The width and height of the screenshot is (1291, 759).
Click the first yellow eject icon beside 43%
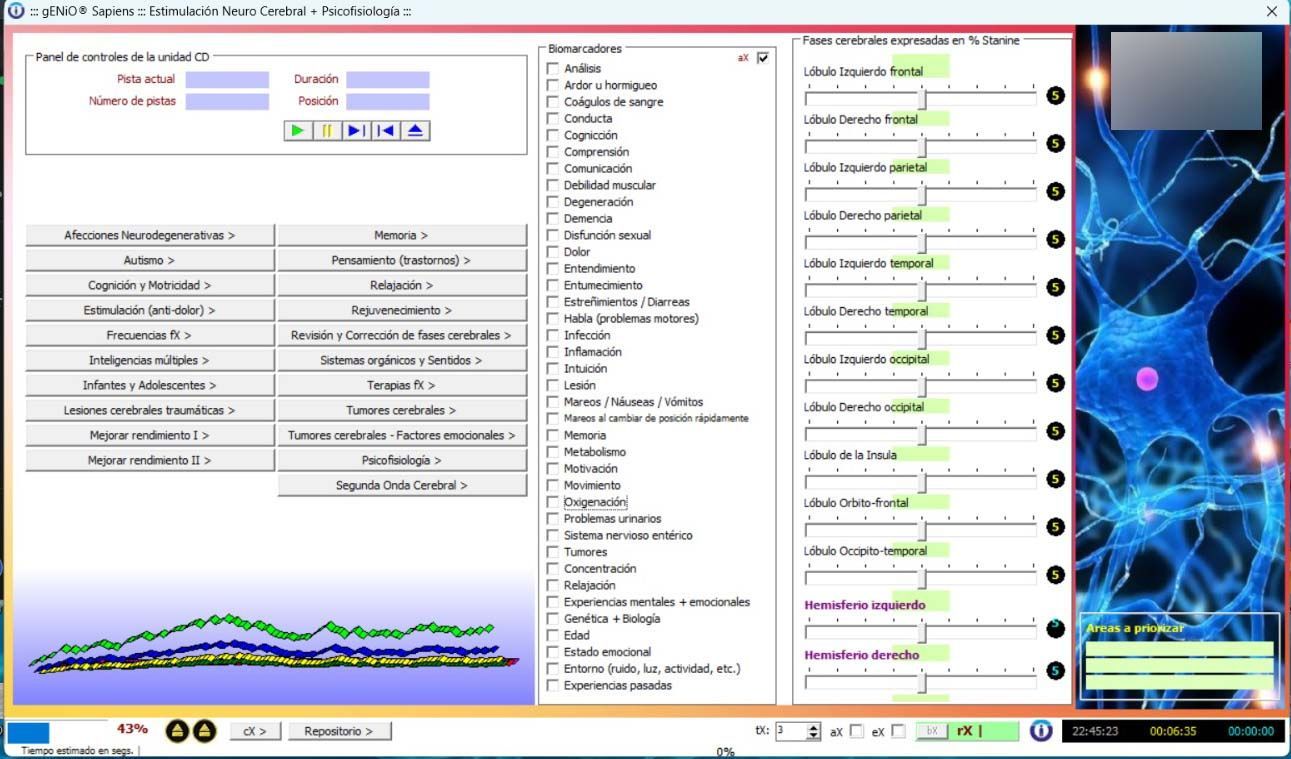click(x=177, y=731)
